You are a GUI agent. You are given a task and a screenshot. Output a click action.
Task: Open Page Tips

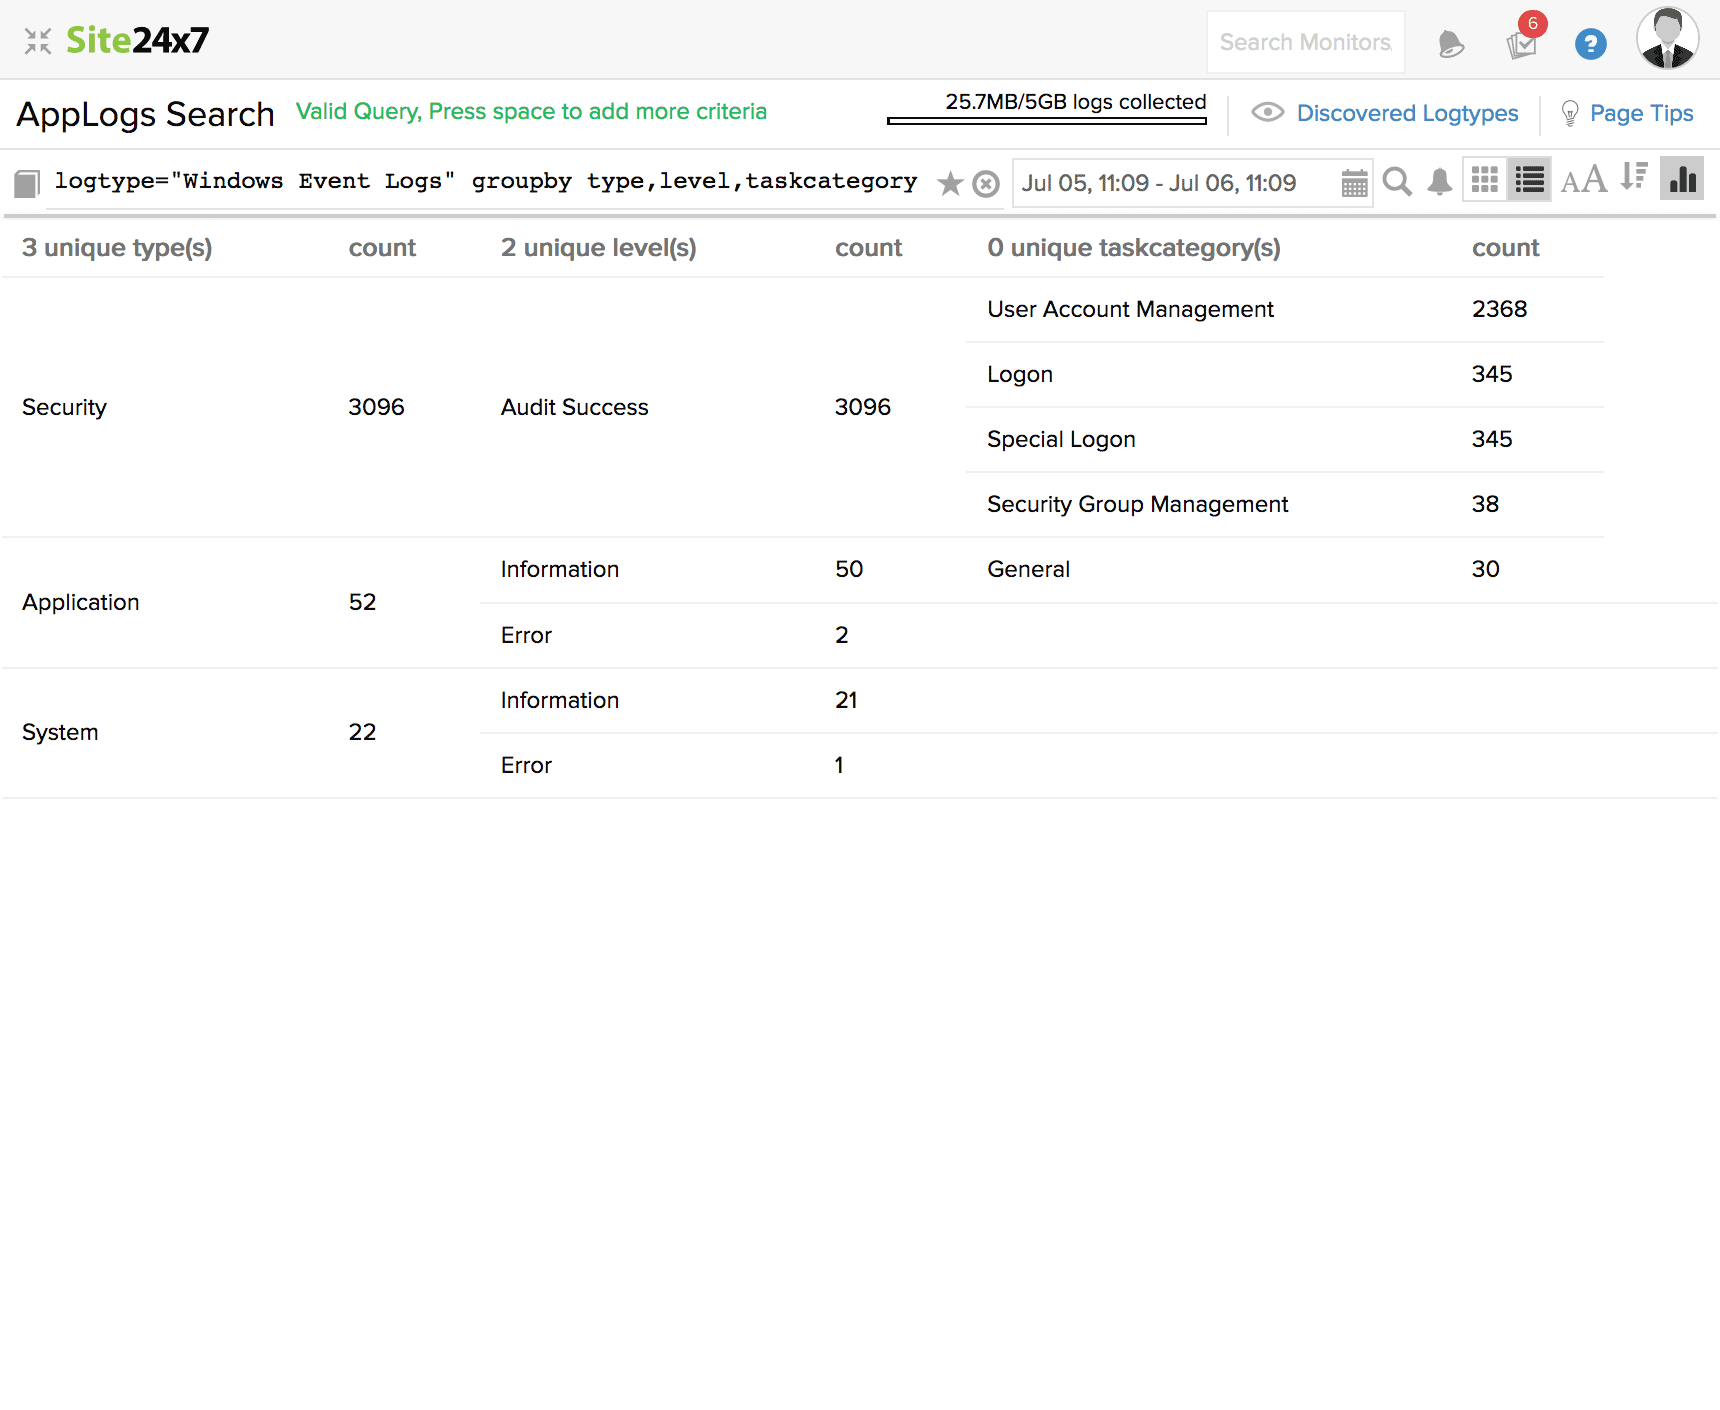point(1641,113)
